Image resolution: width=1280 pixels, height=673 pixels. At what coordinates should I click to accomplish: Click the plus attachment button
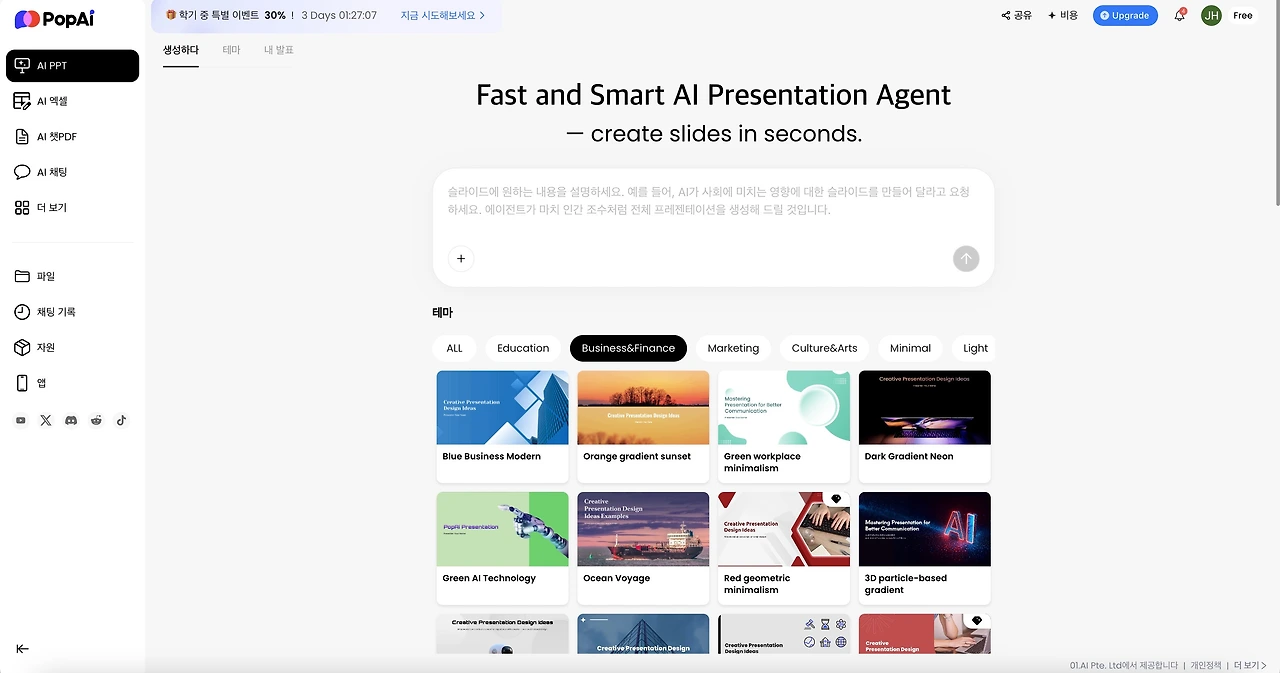[461, 259]
